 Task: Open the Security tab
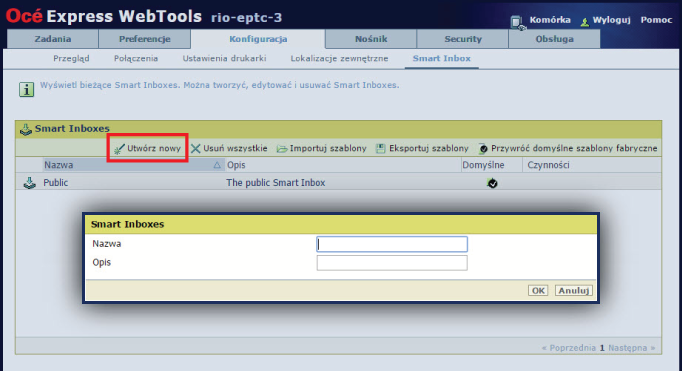(463, 39)
